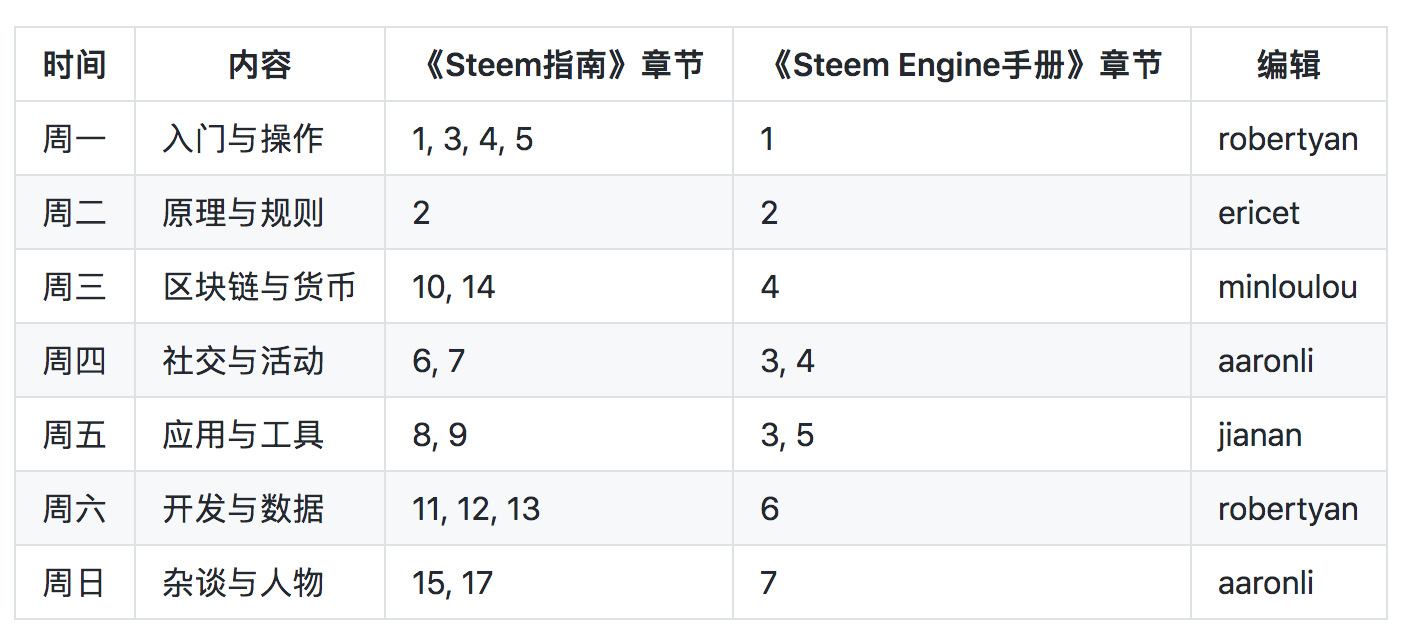Click the 《Steem指南》章节 column header
Screen dimensions: 1406x634
click(x=558, y=66)
